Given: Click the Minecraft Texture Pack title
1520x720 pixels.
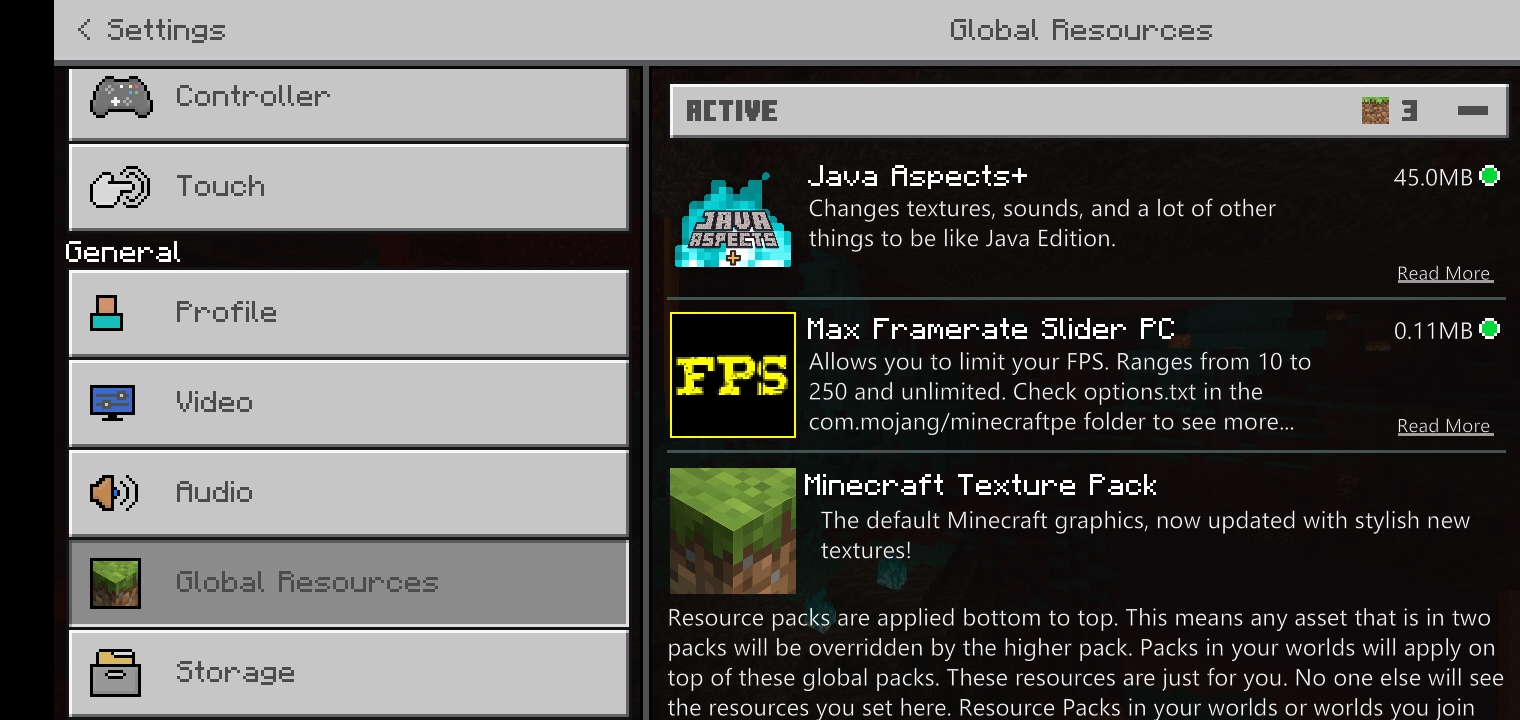Looking at the screenshot, I should pyautogui.click(x=980, y=485).
